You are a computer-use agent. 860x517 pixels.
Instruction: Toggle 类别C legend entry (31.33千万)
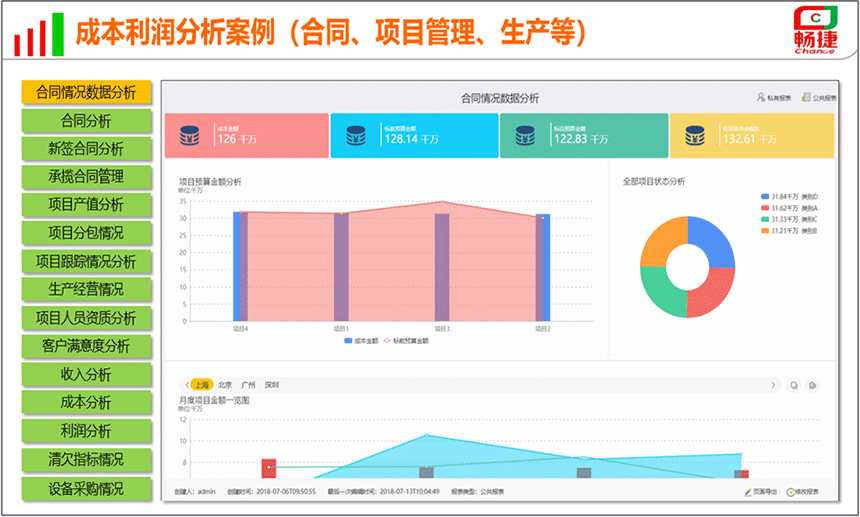tap(790, 220)
